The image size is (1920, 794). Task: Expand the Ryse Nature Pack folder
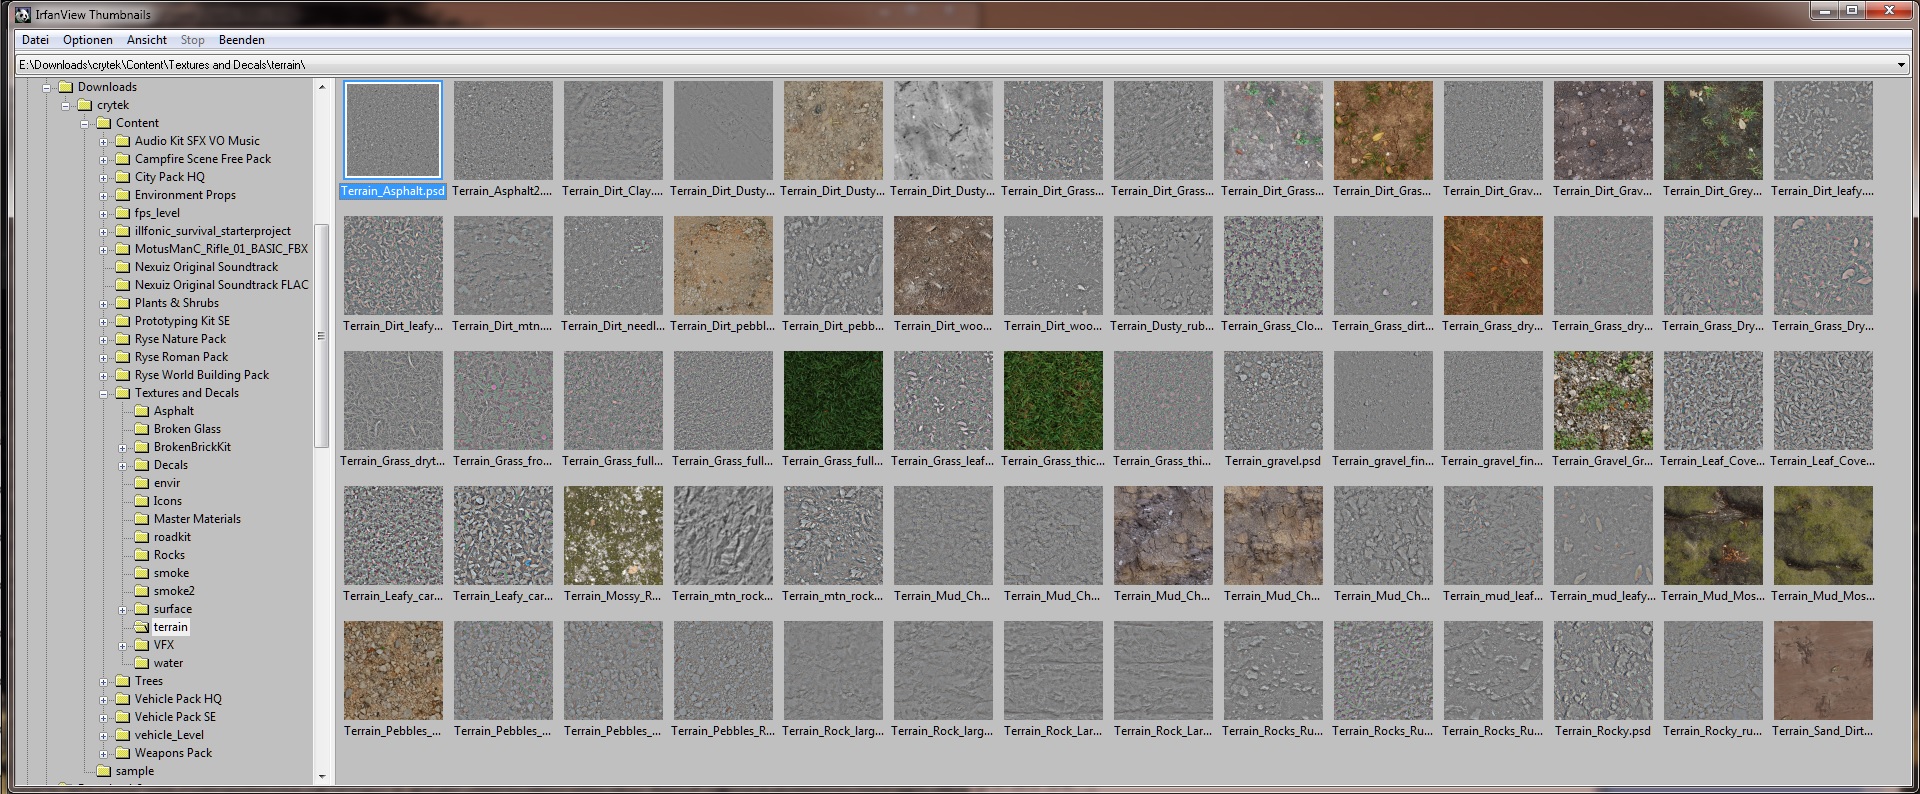[x=103, y=340]
